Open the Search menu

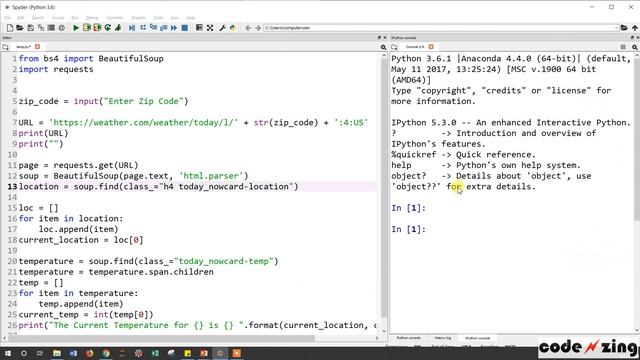(38, 18)
